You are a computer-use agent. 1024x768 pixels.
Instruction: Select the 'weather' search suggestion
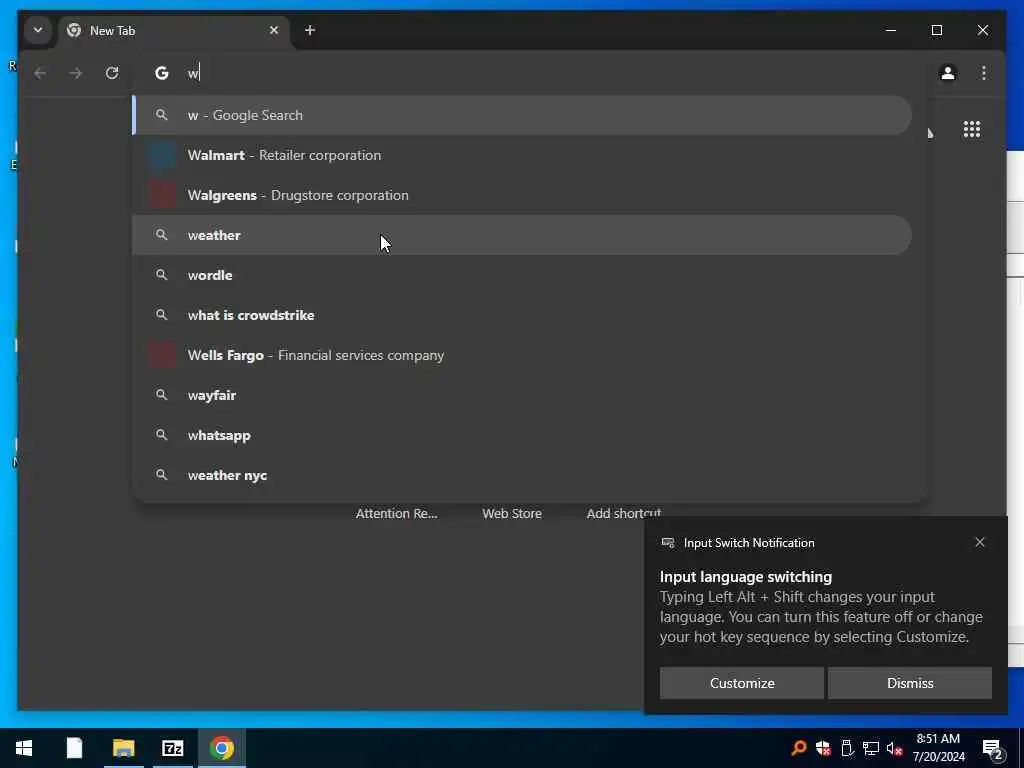pyautogui.click(x=522, y=235)
